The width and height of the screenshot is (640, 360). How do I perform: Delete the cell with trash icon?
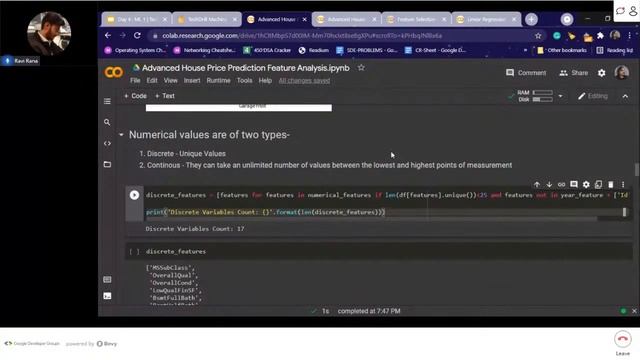[x=611, y=184]
